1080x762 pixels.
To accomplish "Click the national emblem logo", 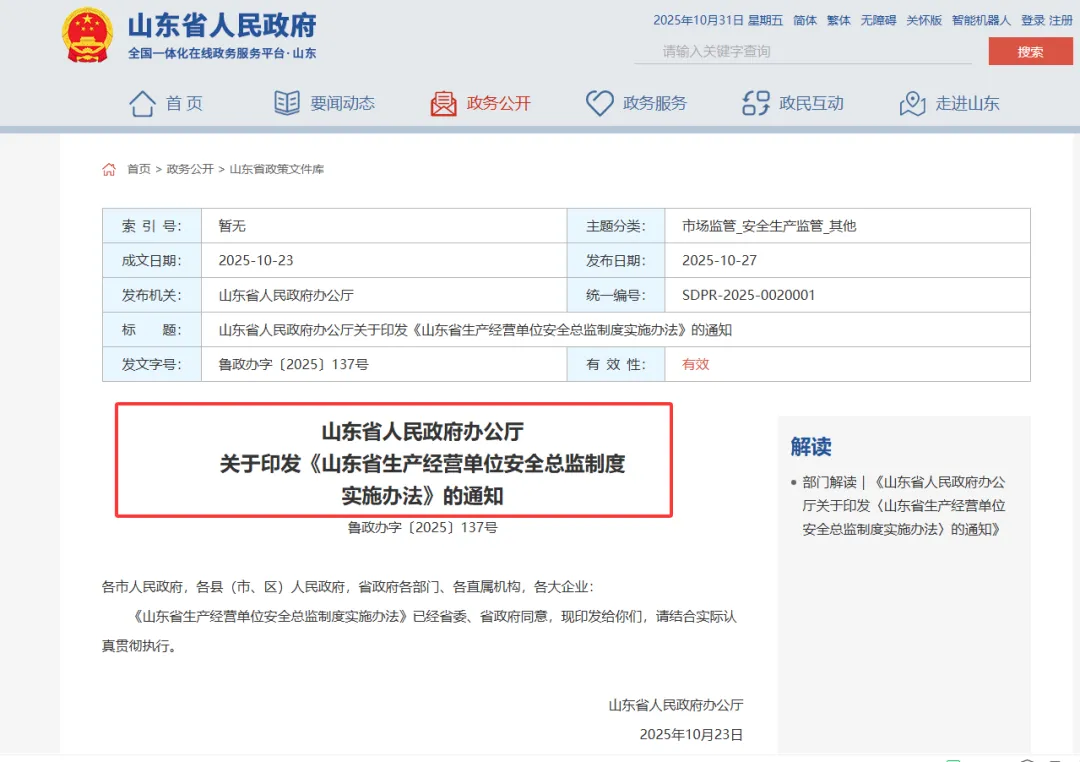I will 87,33.
